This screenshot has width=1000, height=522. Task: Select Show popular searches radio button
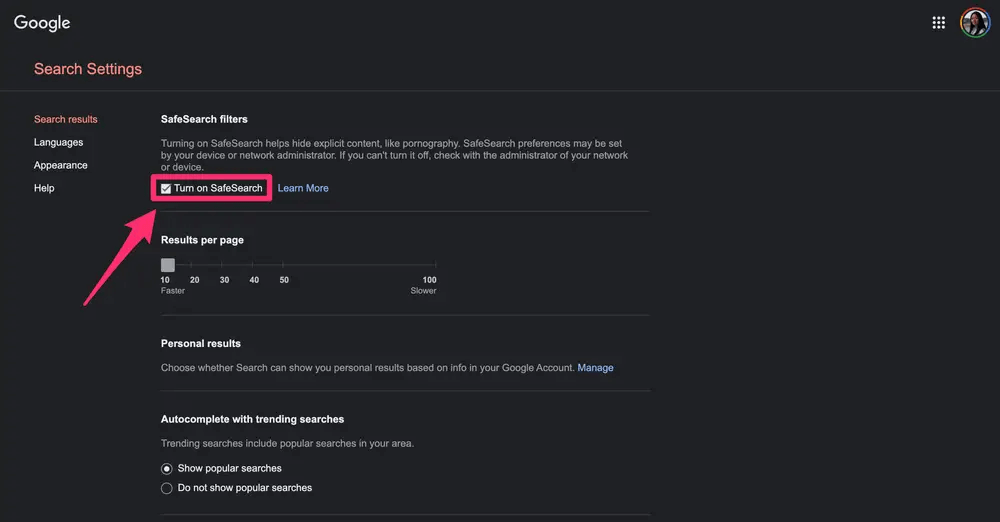[x=167, y=468]
